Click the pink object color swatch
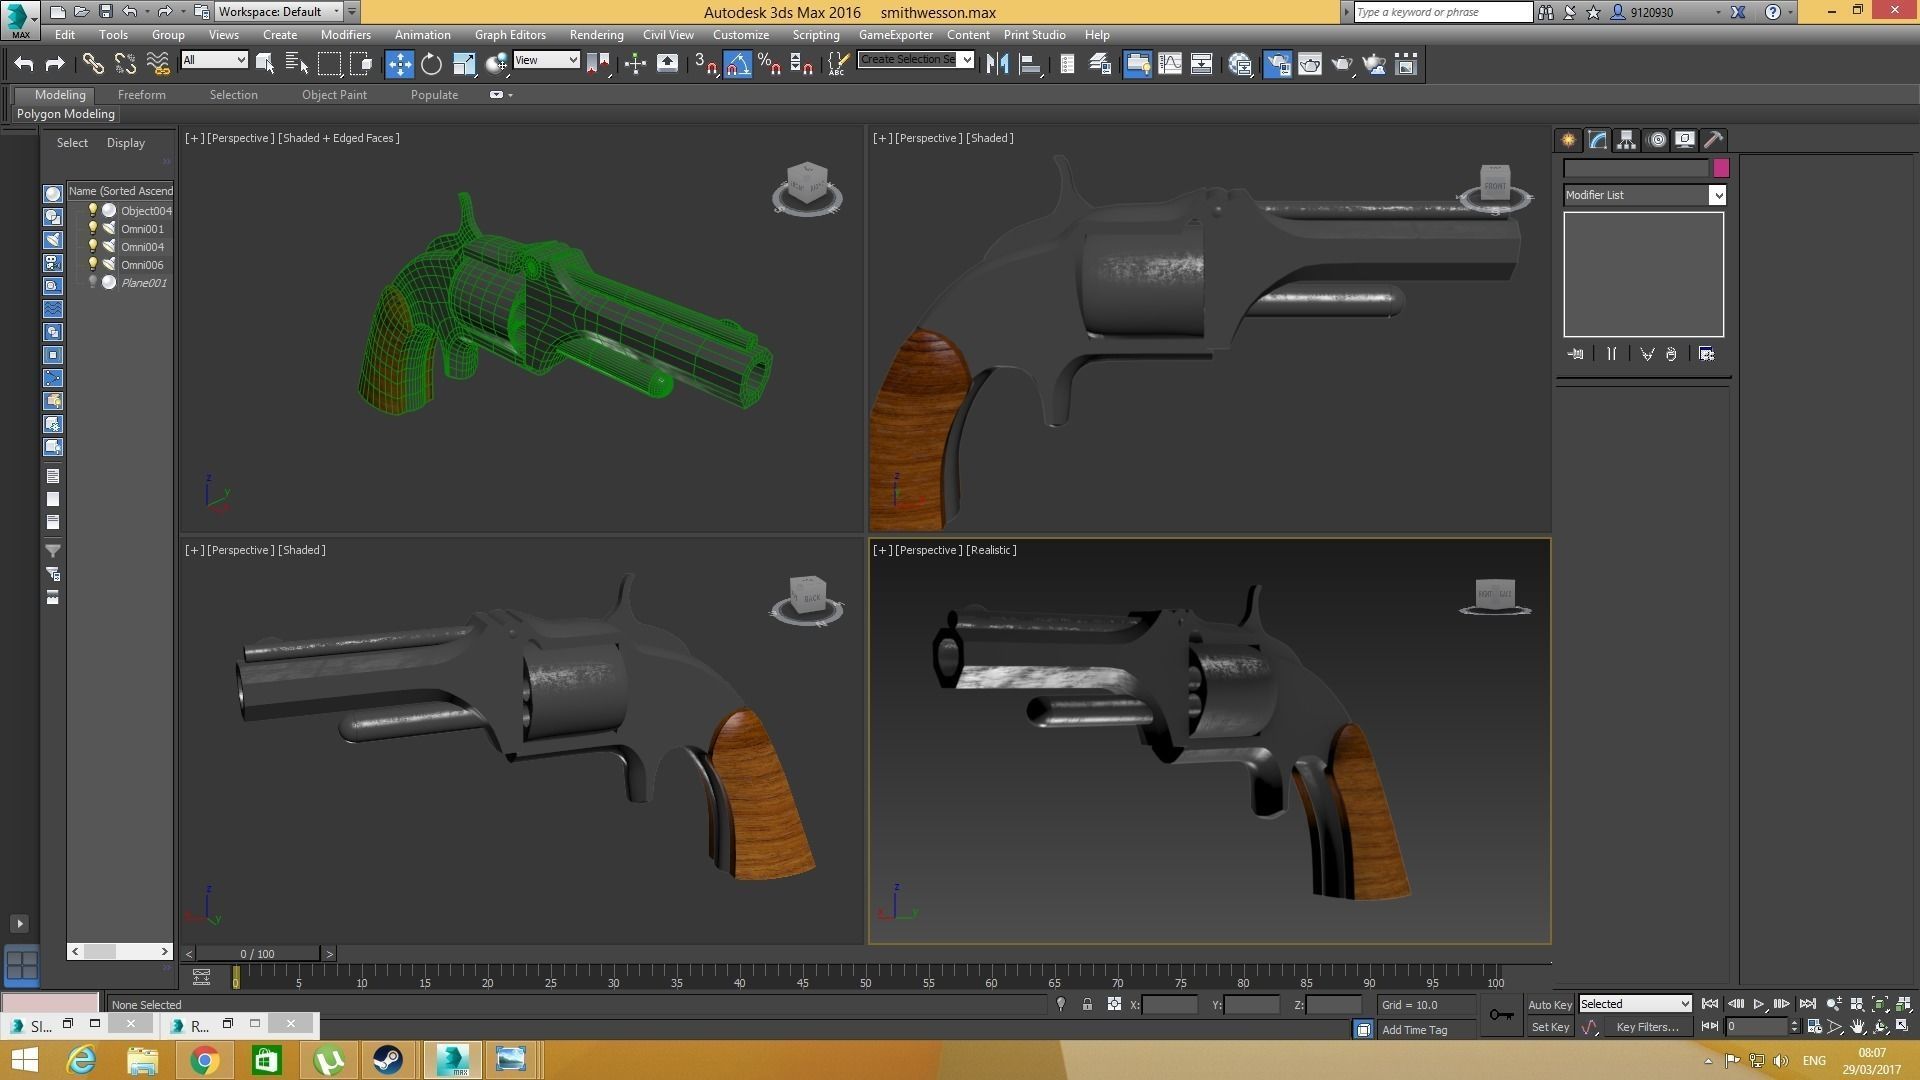Viewport: 1920px width, 1080px height. click(x=1721, y=168)
